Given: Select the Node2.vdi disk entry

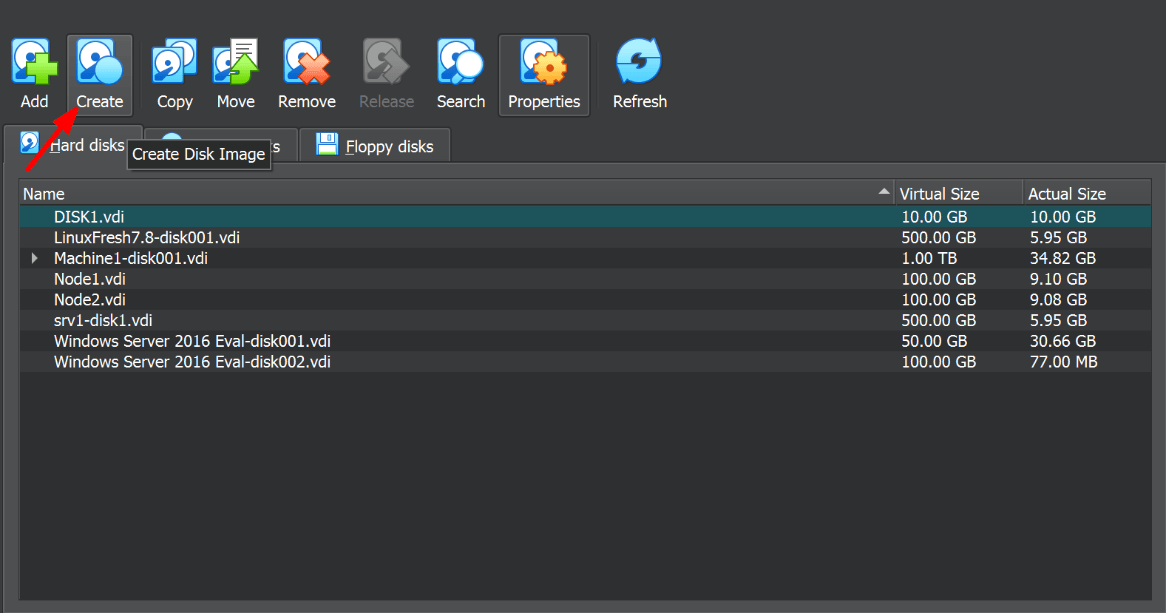Looking at the screenshot, I should point(90,300).
